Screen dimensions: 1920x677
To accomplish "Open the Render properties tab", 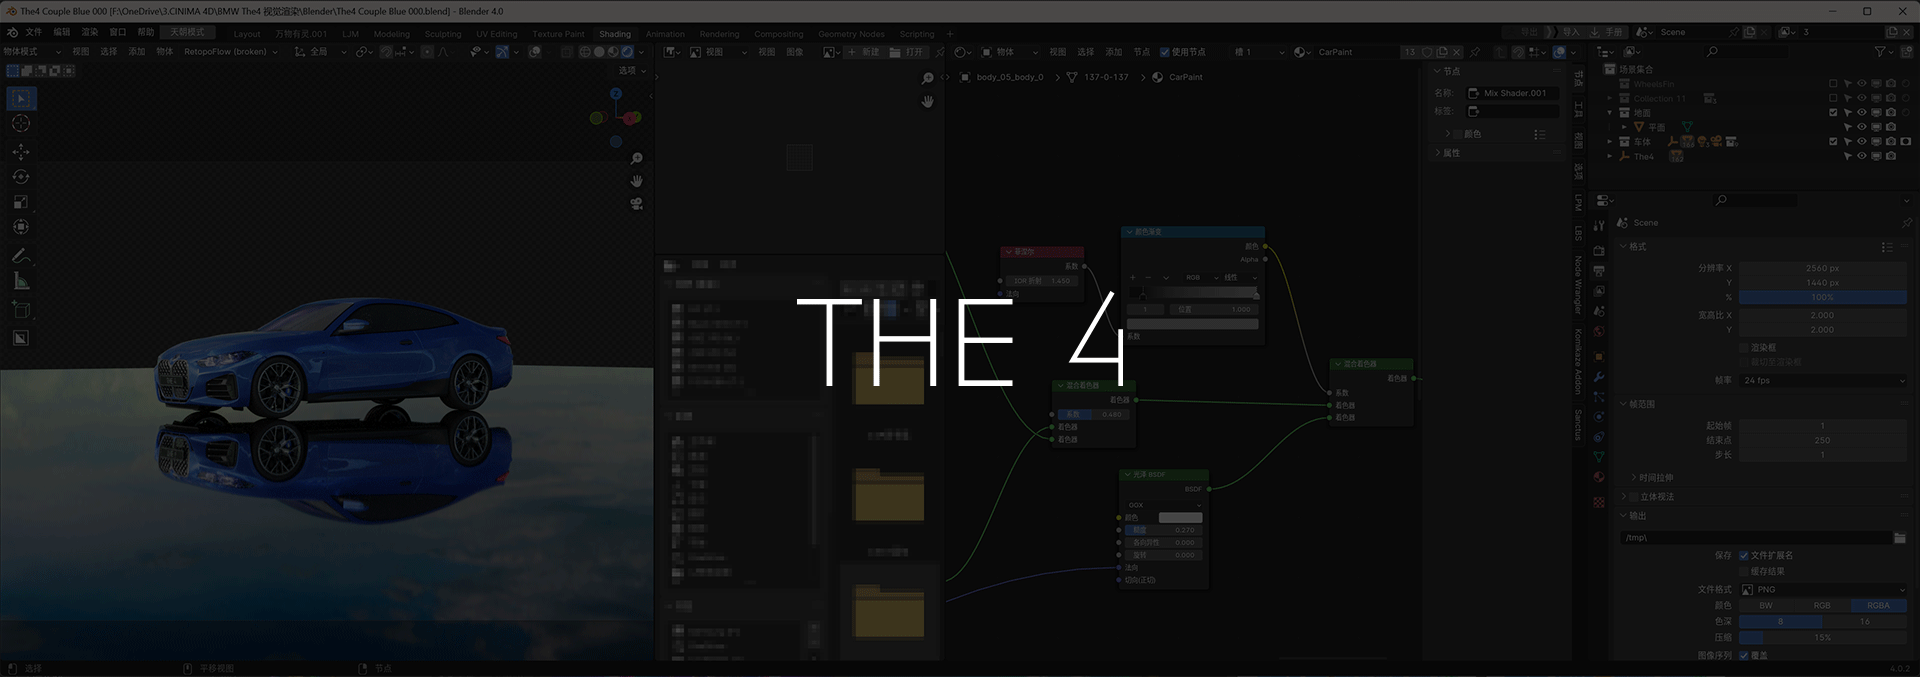I will tap(1599, 251).
